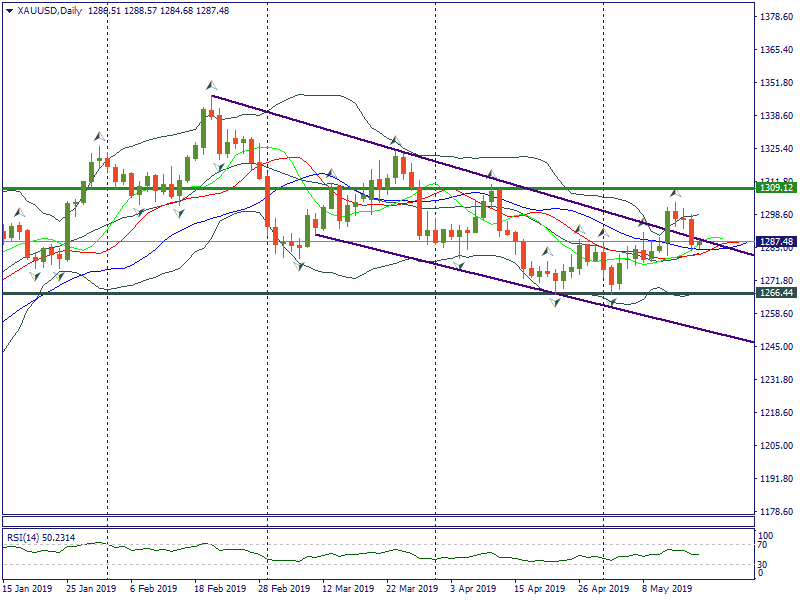Click up fractal arrow above late March peak
The width and height of the screenshot is (800, 600).
(395, 141)
